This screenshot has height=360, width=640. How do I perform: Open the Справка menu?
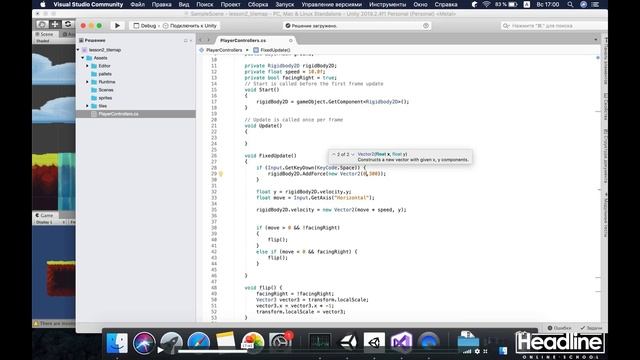446,4
